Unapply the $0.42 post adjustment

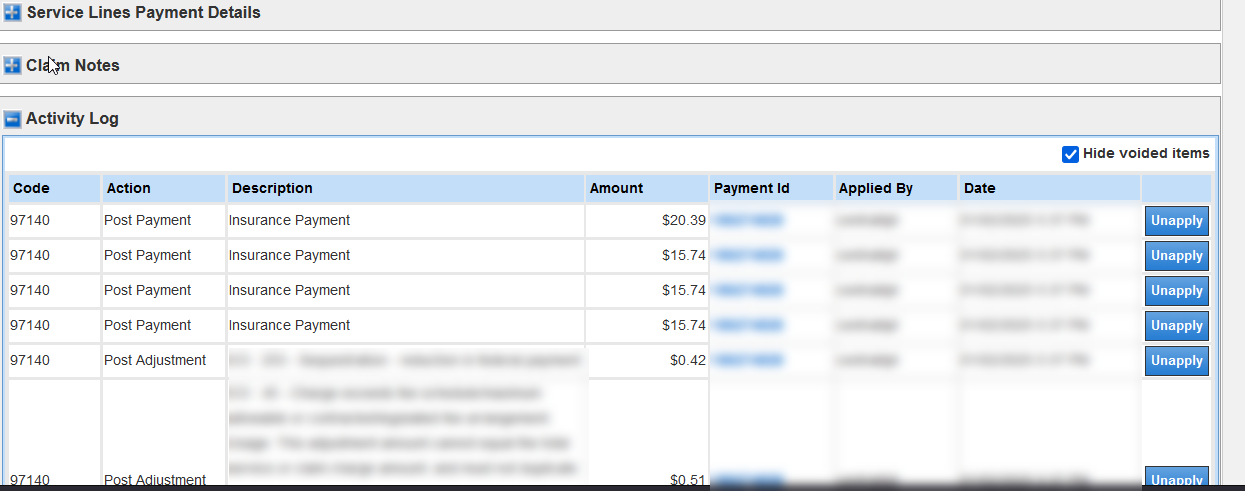click(x=1176, y=361)
